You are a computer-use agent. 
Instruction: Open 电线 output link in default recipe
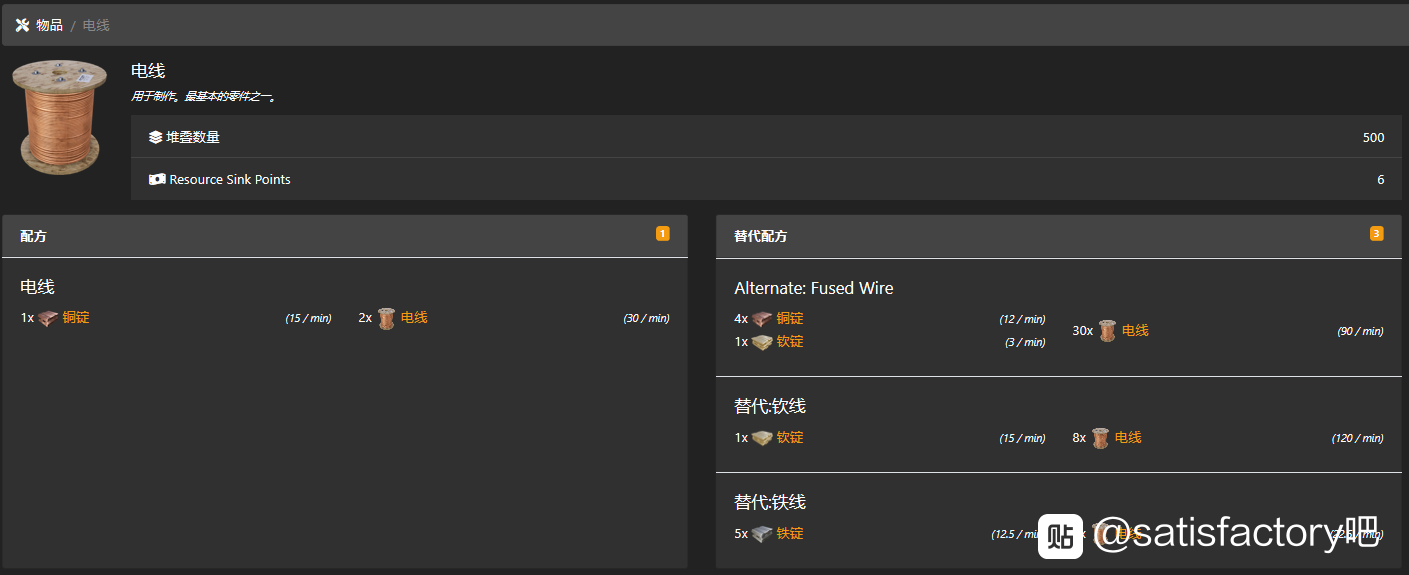pyautogui.click(x=414, y=318)
